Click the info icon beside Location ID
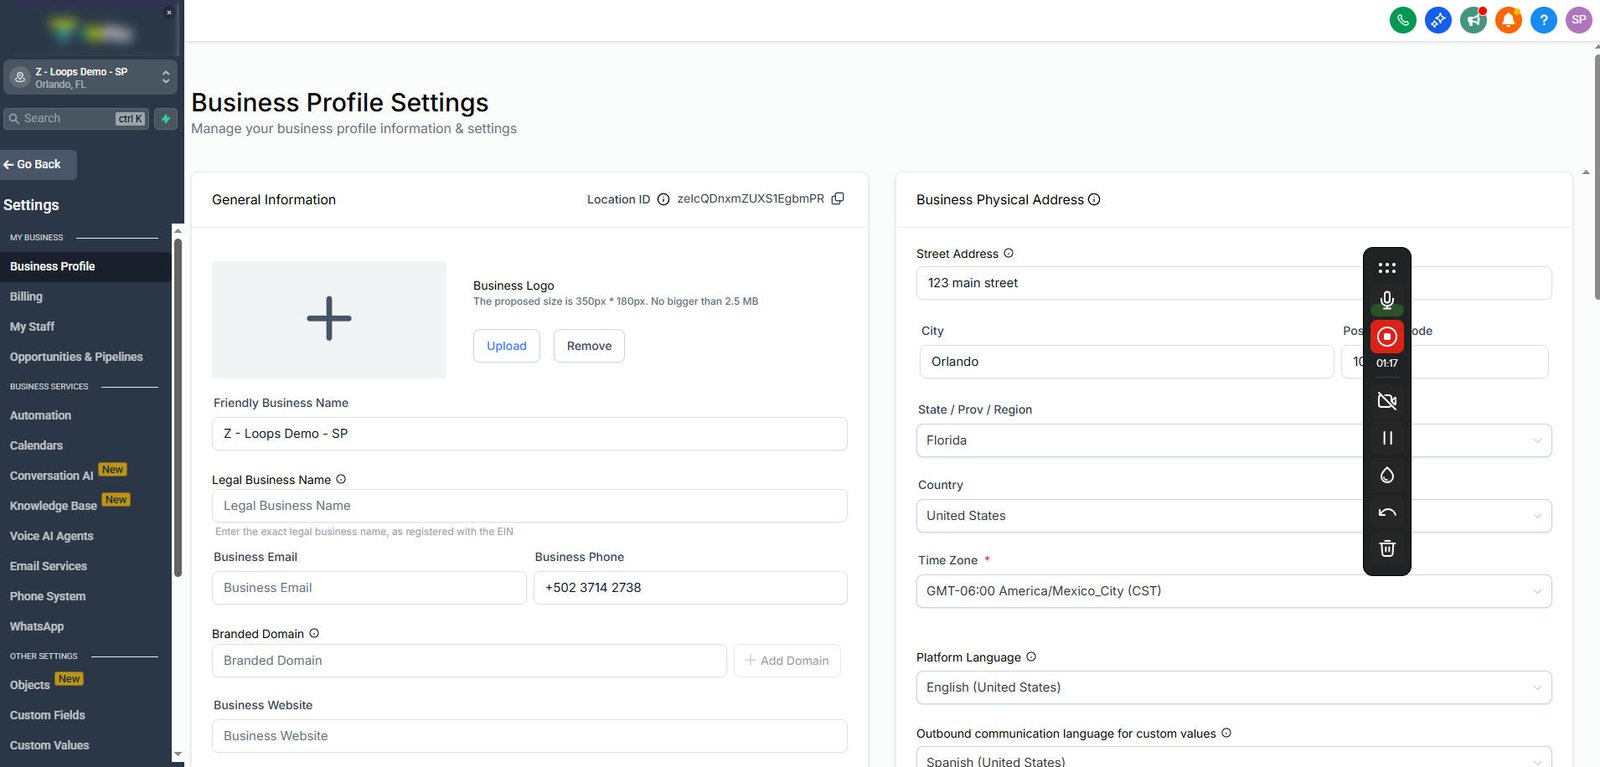The height and width of the screenshot is (767, 1600). point(663,199)
